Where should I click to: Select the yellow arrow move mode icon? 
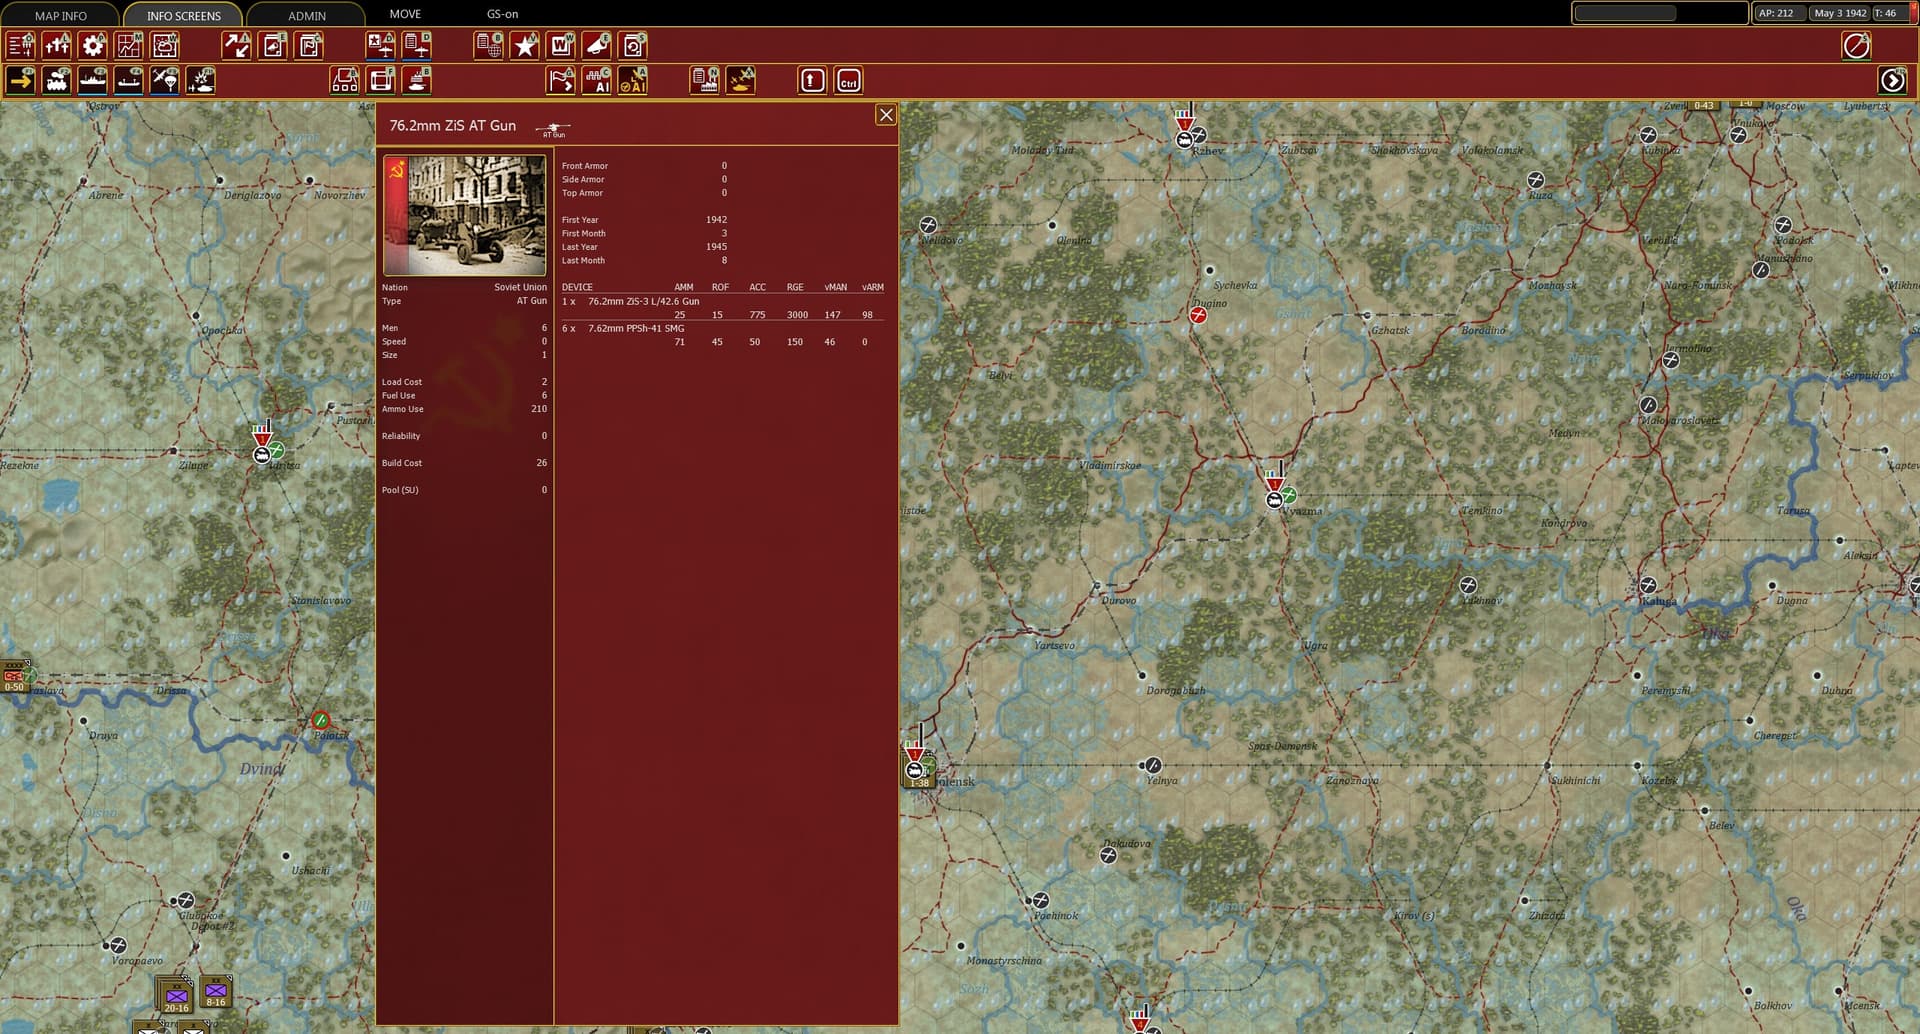21,81
